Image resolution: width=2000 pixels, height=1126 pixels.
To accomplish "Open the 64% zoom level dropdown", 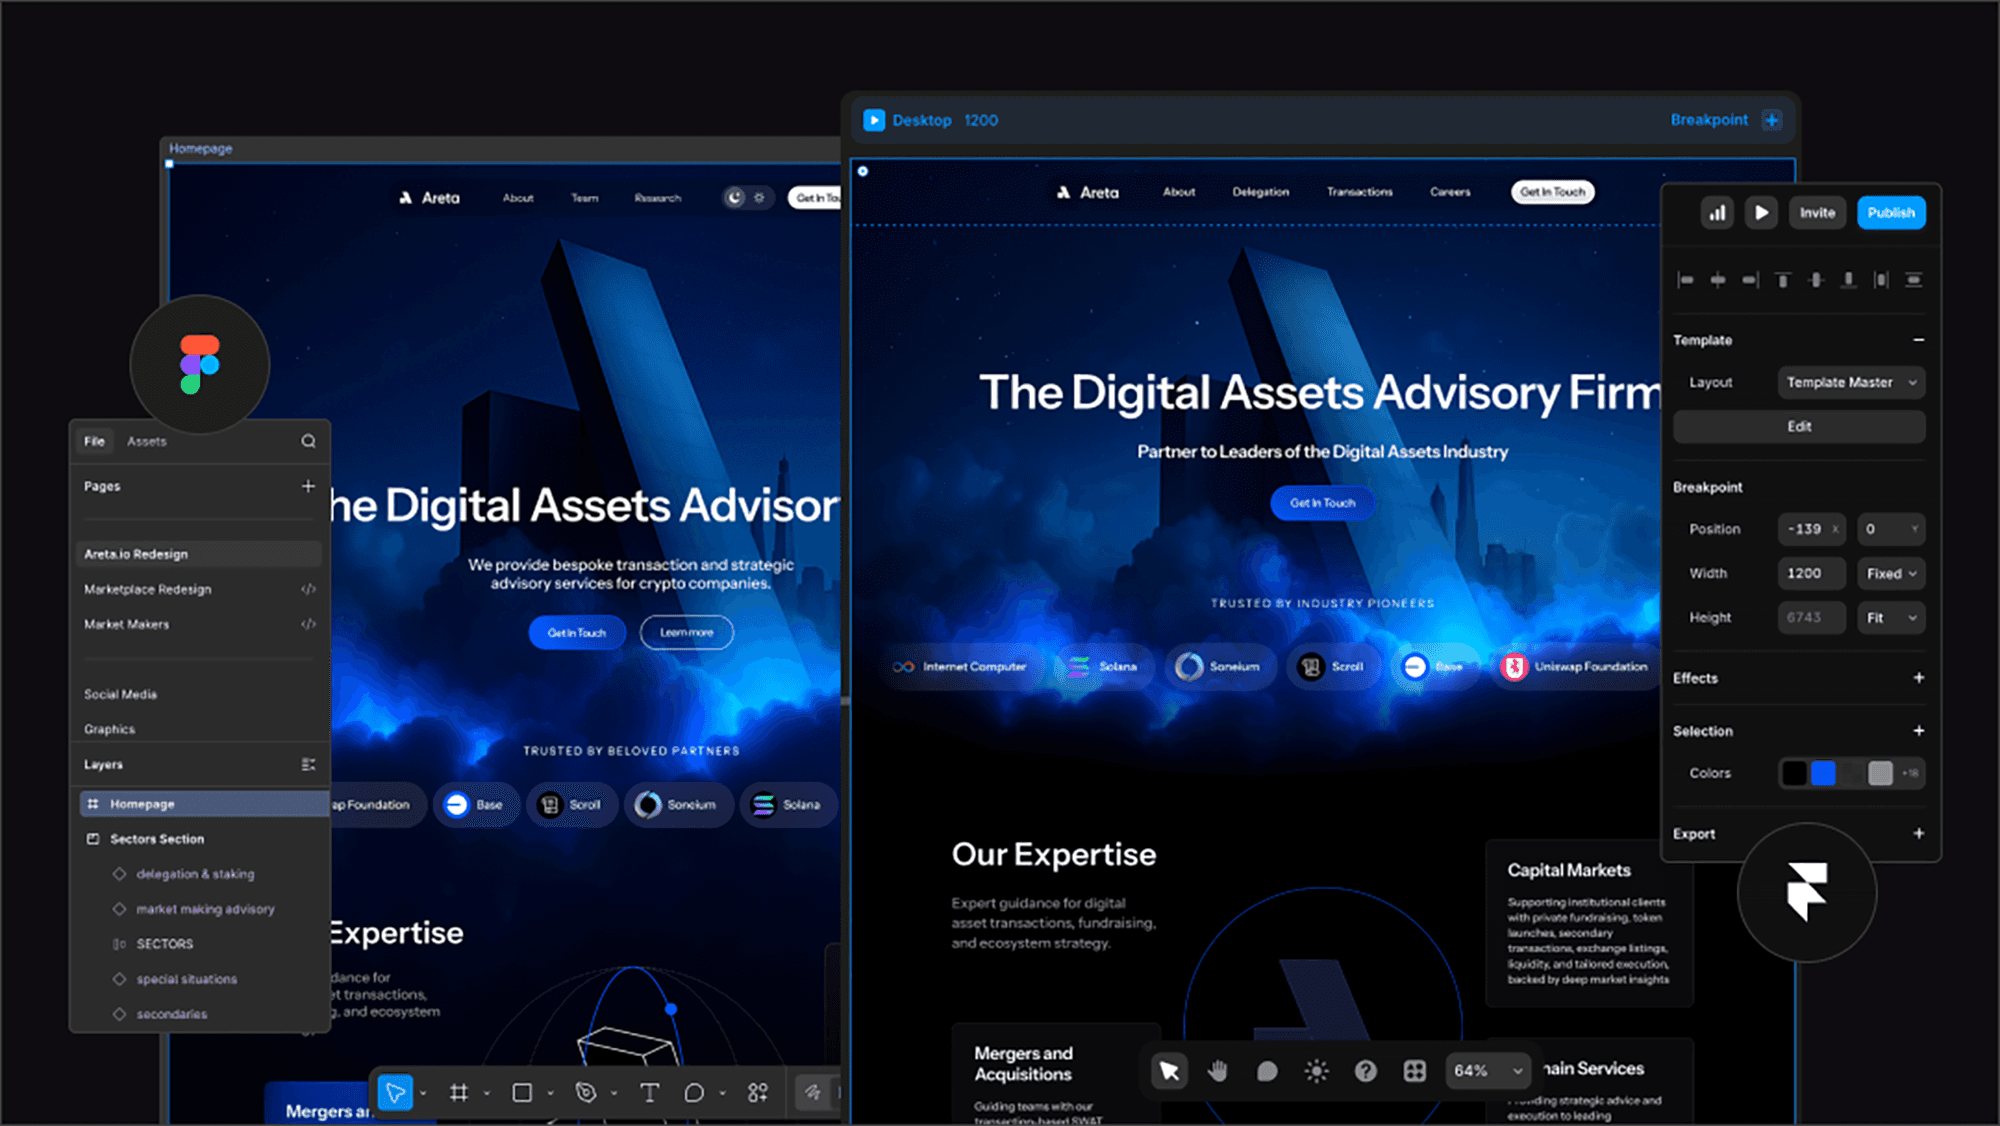I will [1488, 1070].
